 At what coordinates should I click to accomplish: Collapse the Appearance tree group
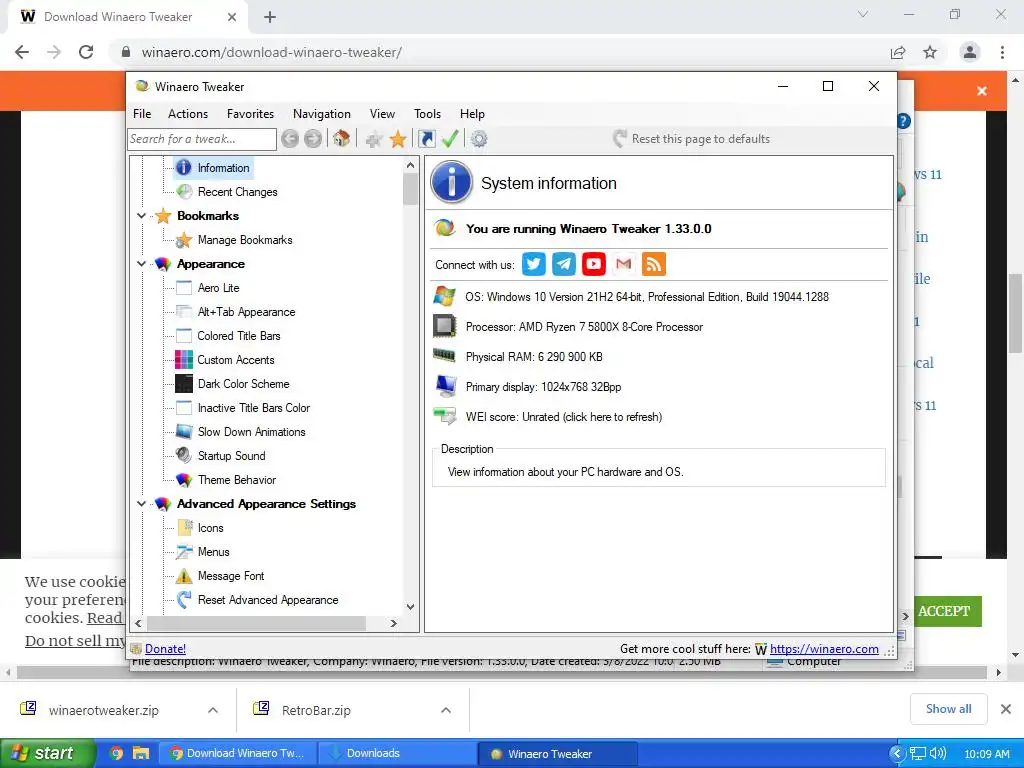(x=141, y=264)
